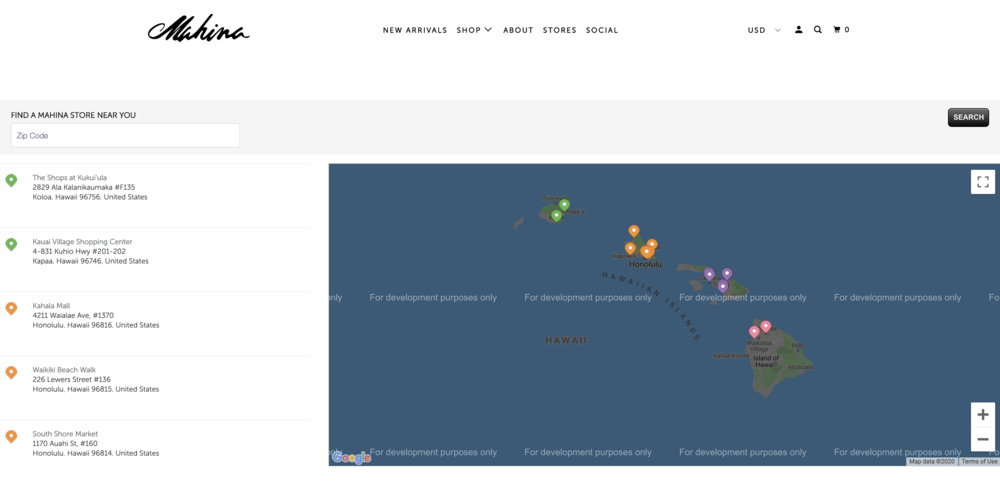Click orange pin icon beside Kahala Mall
The image size is (1000, 481).
point(11,308)
